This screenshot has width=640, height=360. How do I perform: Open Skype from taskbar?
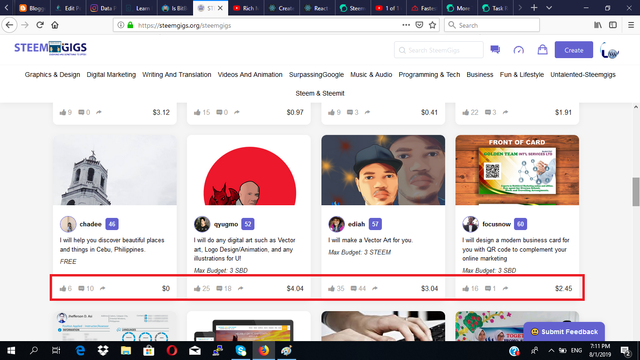(241, 351)
